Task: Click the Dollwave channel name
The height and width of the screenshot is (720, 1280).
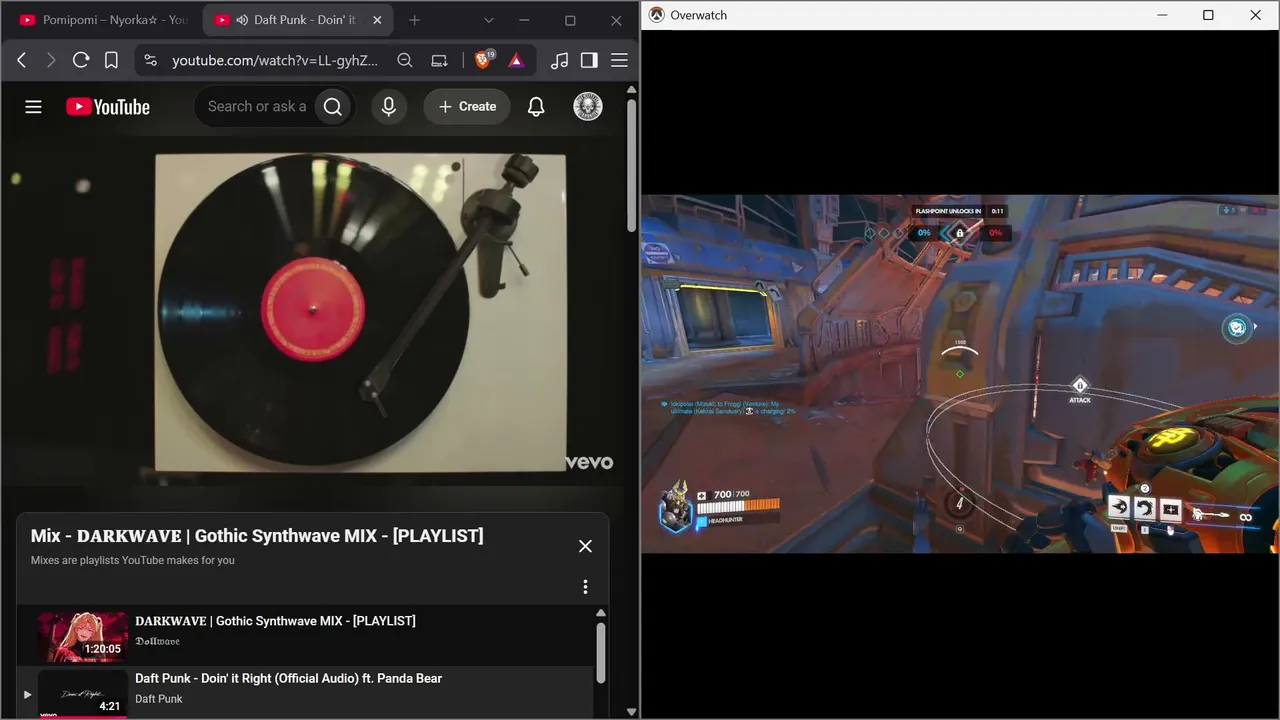Action: point(158,642)
